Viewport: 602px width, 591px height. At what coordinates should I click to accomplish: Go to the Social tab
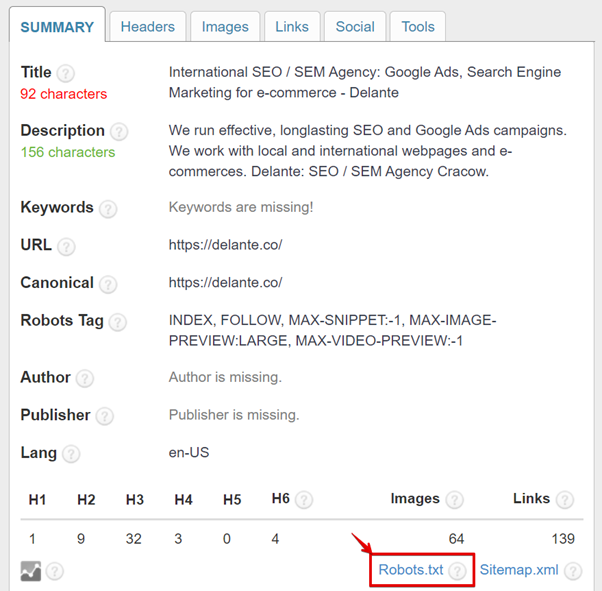355,27
